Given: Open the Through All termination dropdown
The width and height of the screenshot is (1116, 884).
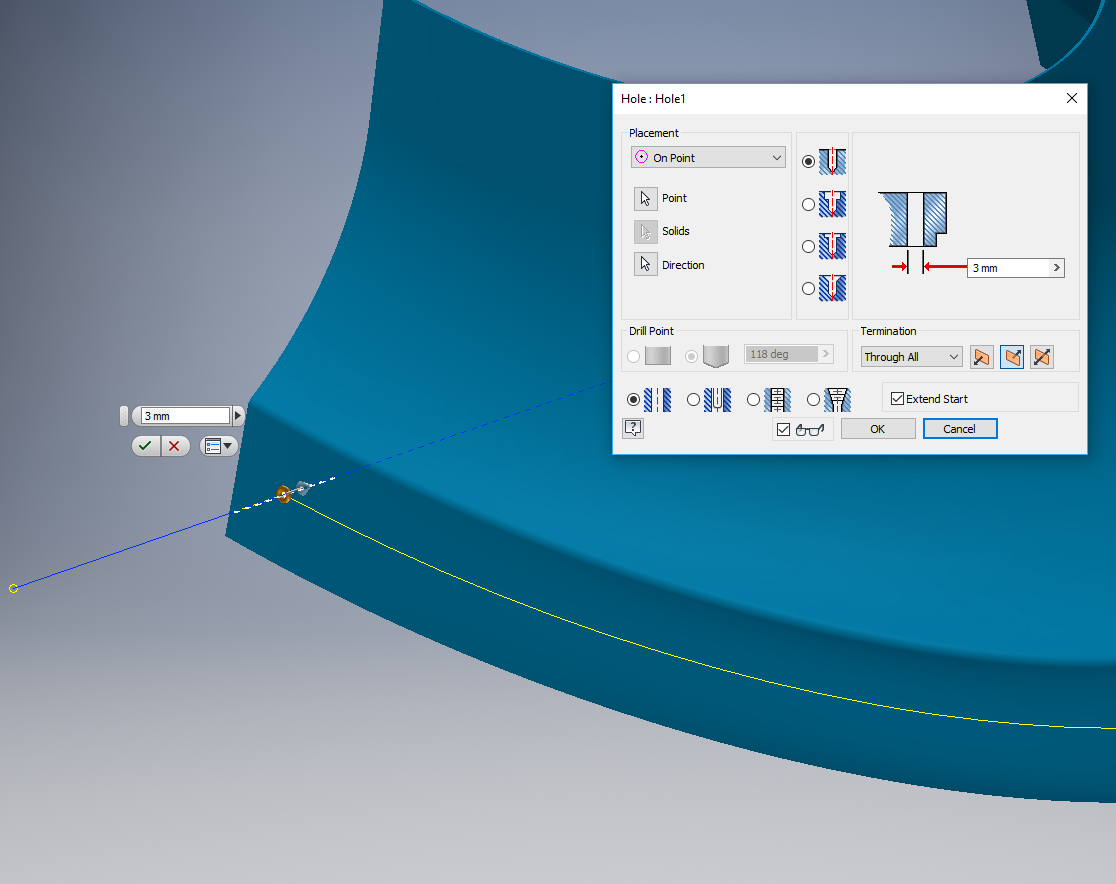Looking at the screenshot, I should (x=911, y=357).
